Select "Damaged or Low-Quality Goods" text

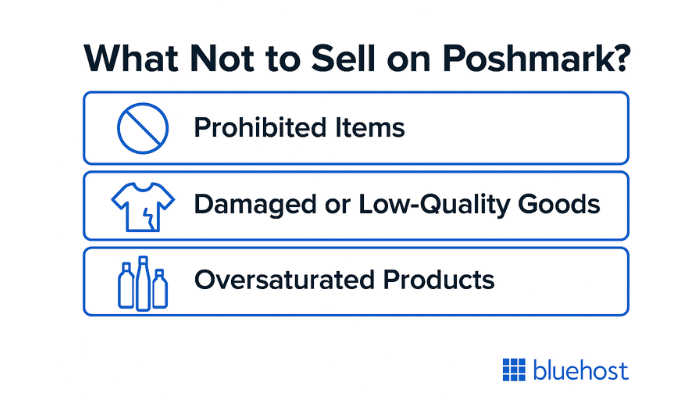397,205
